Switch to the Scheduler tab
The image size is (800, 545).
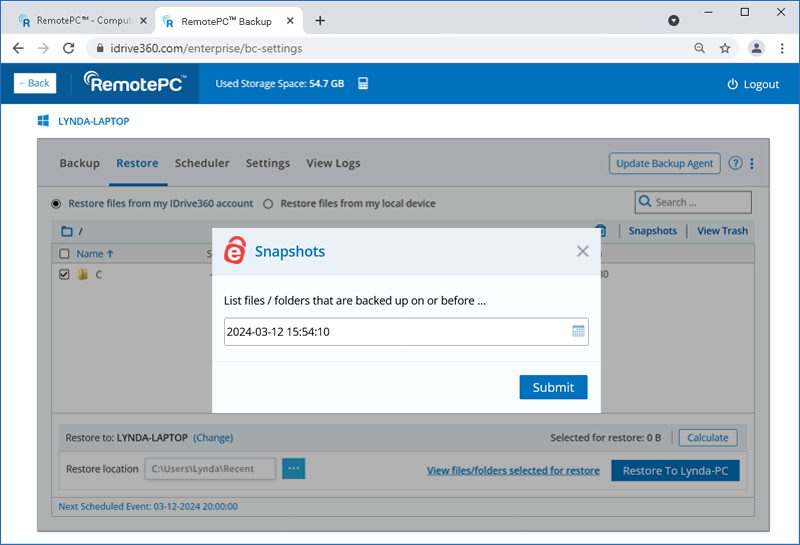202,163
